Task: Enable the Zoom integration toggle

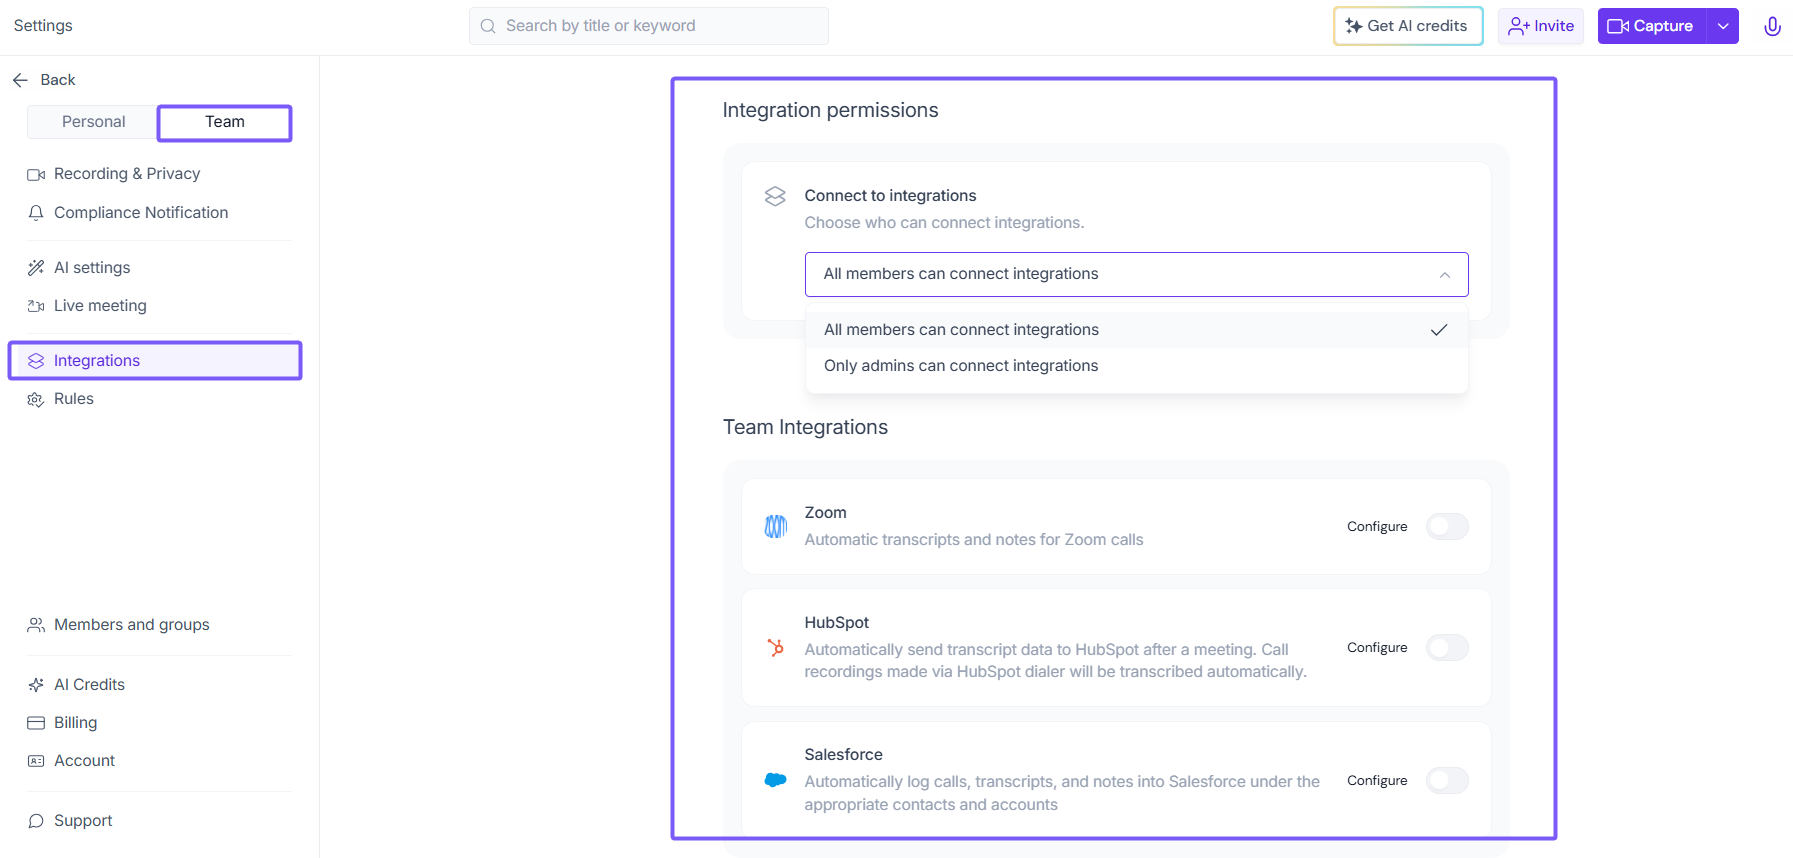Action: (1446, 526)
